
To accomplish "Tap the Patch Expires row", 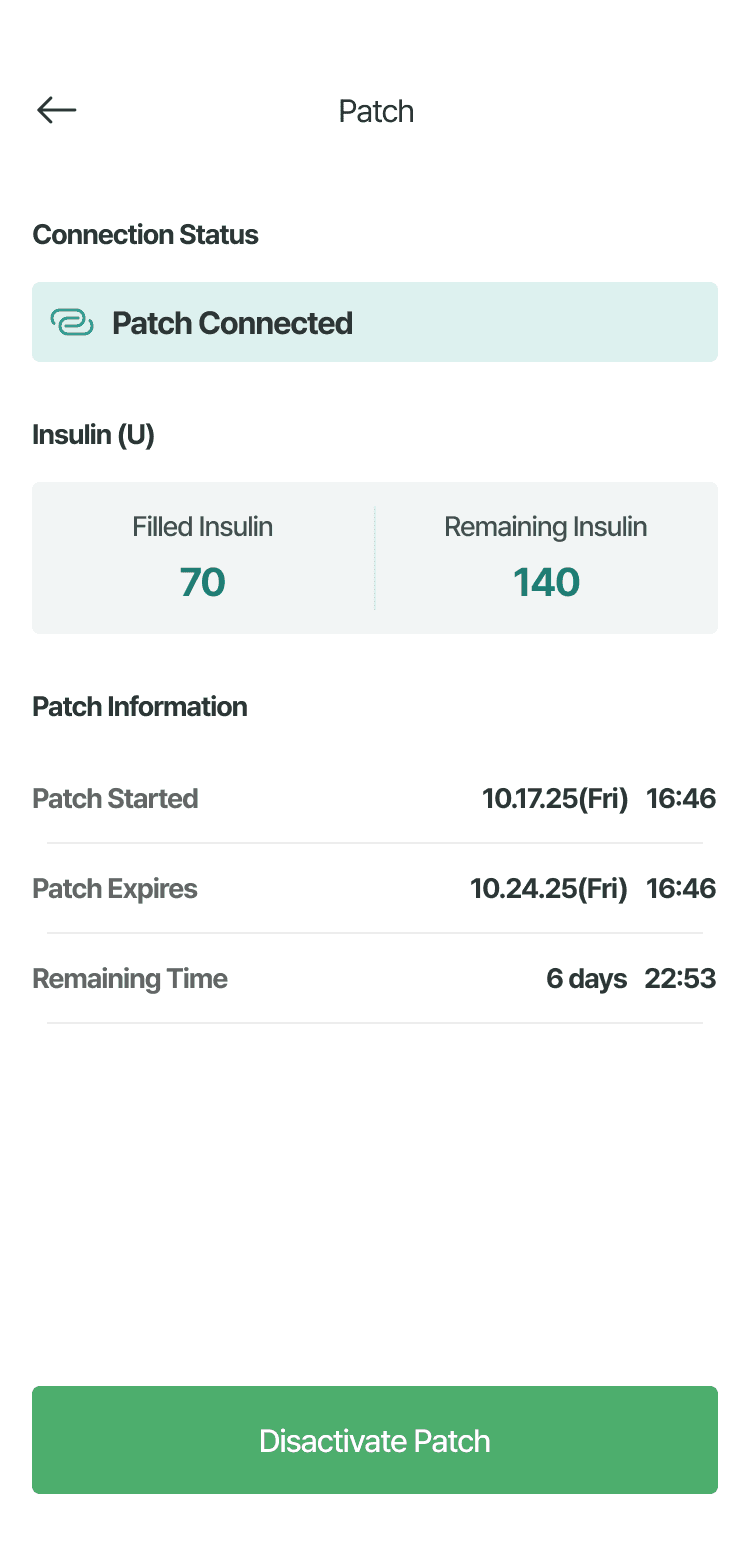I will click(375, 888).
